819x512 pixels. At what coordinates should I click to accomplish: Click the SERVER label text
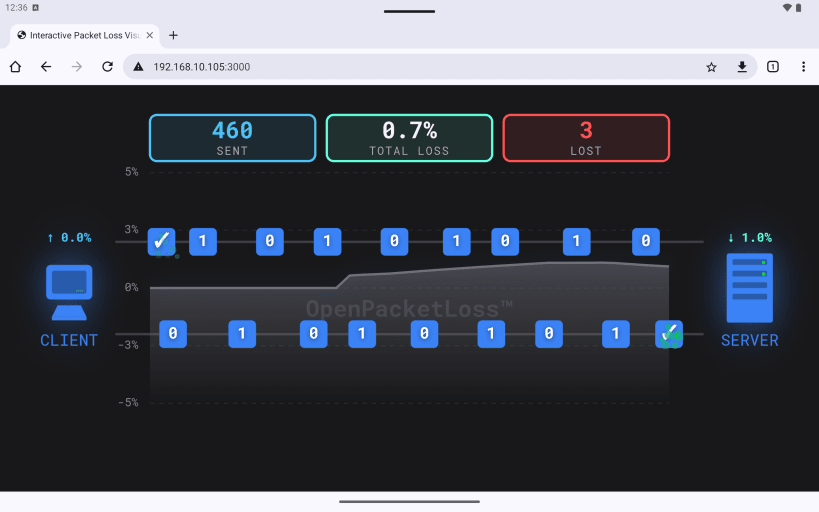(750, 341)
